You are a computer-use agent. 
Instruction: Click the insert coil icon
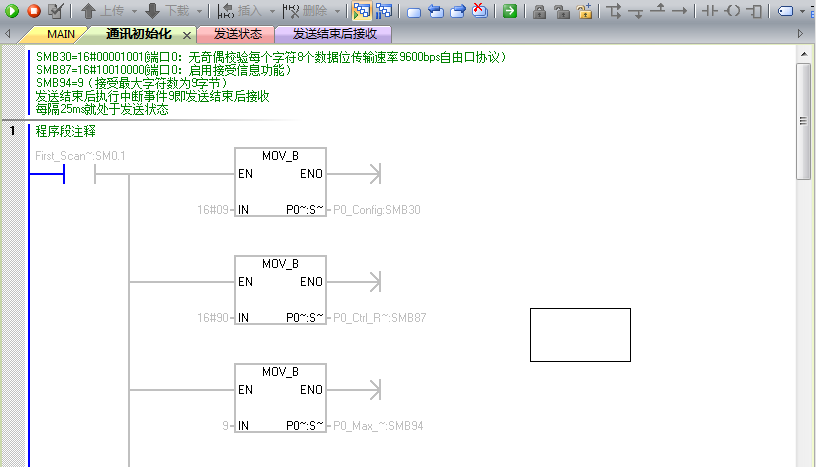[733, 10]
